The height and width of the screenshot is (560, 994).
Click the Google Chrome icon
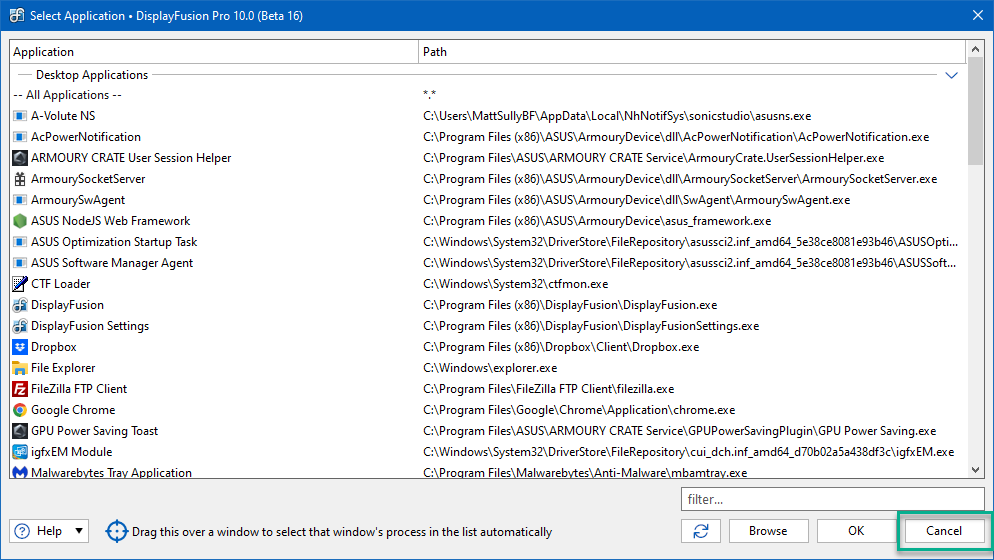pyautogui.click(x=20, y=410)
